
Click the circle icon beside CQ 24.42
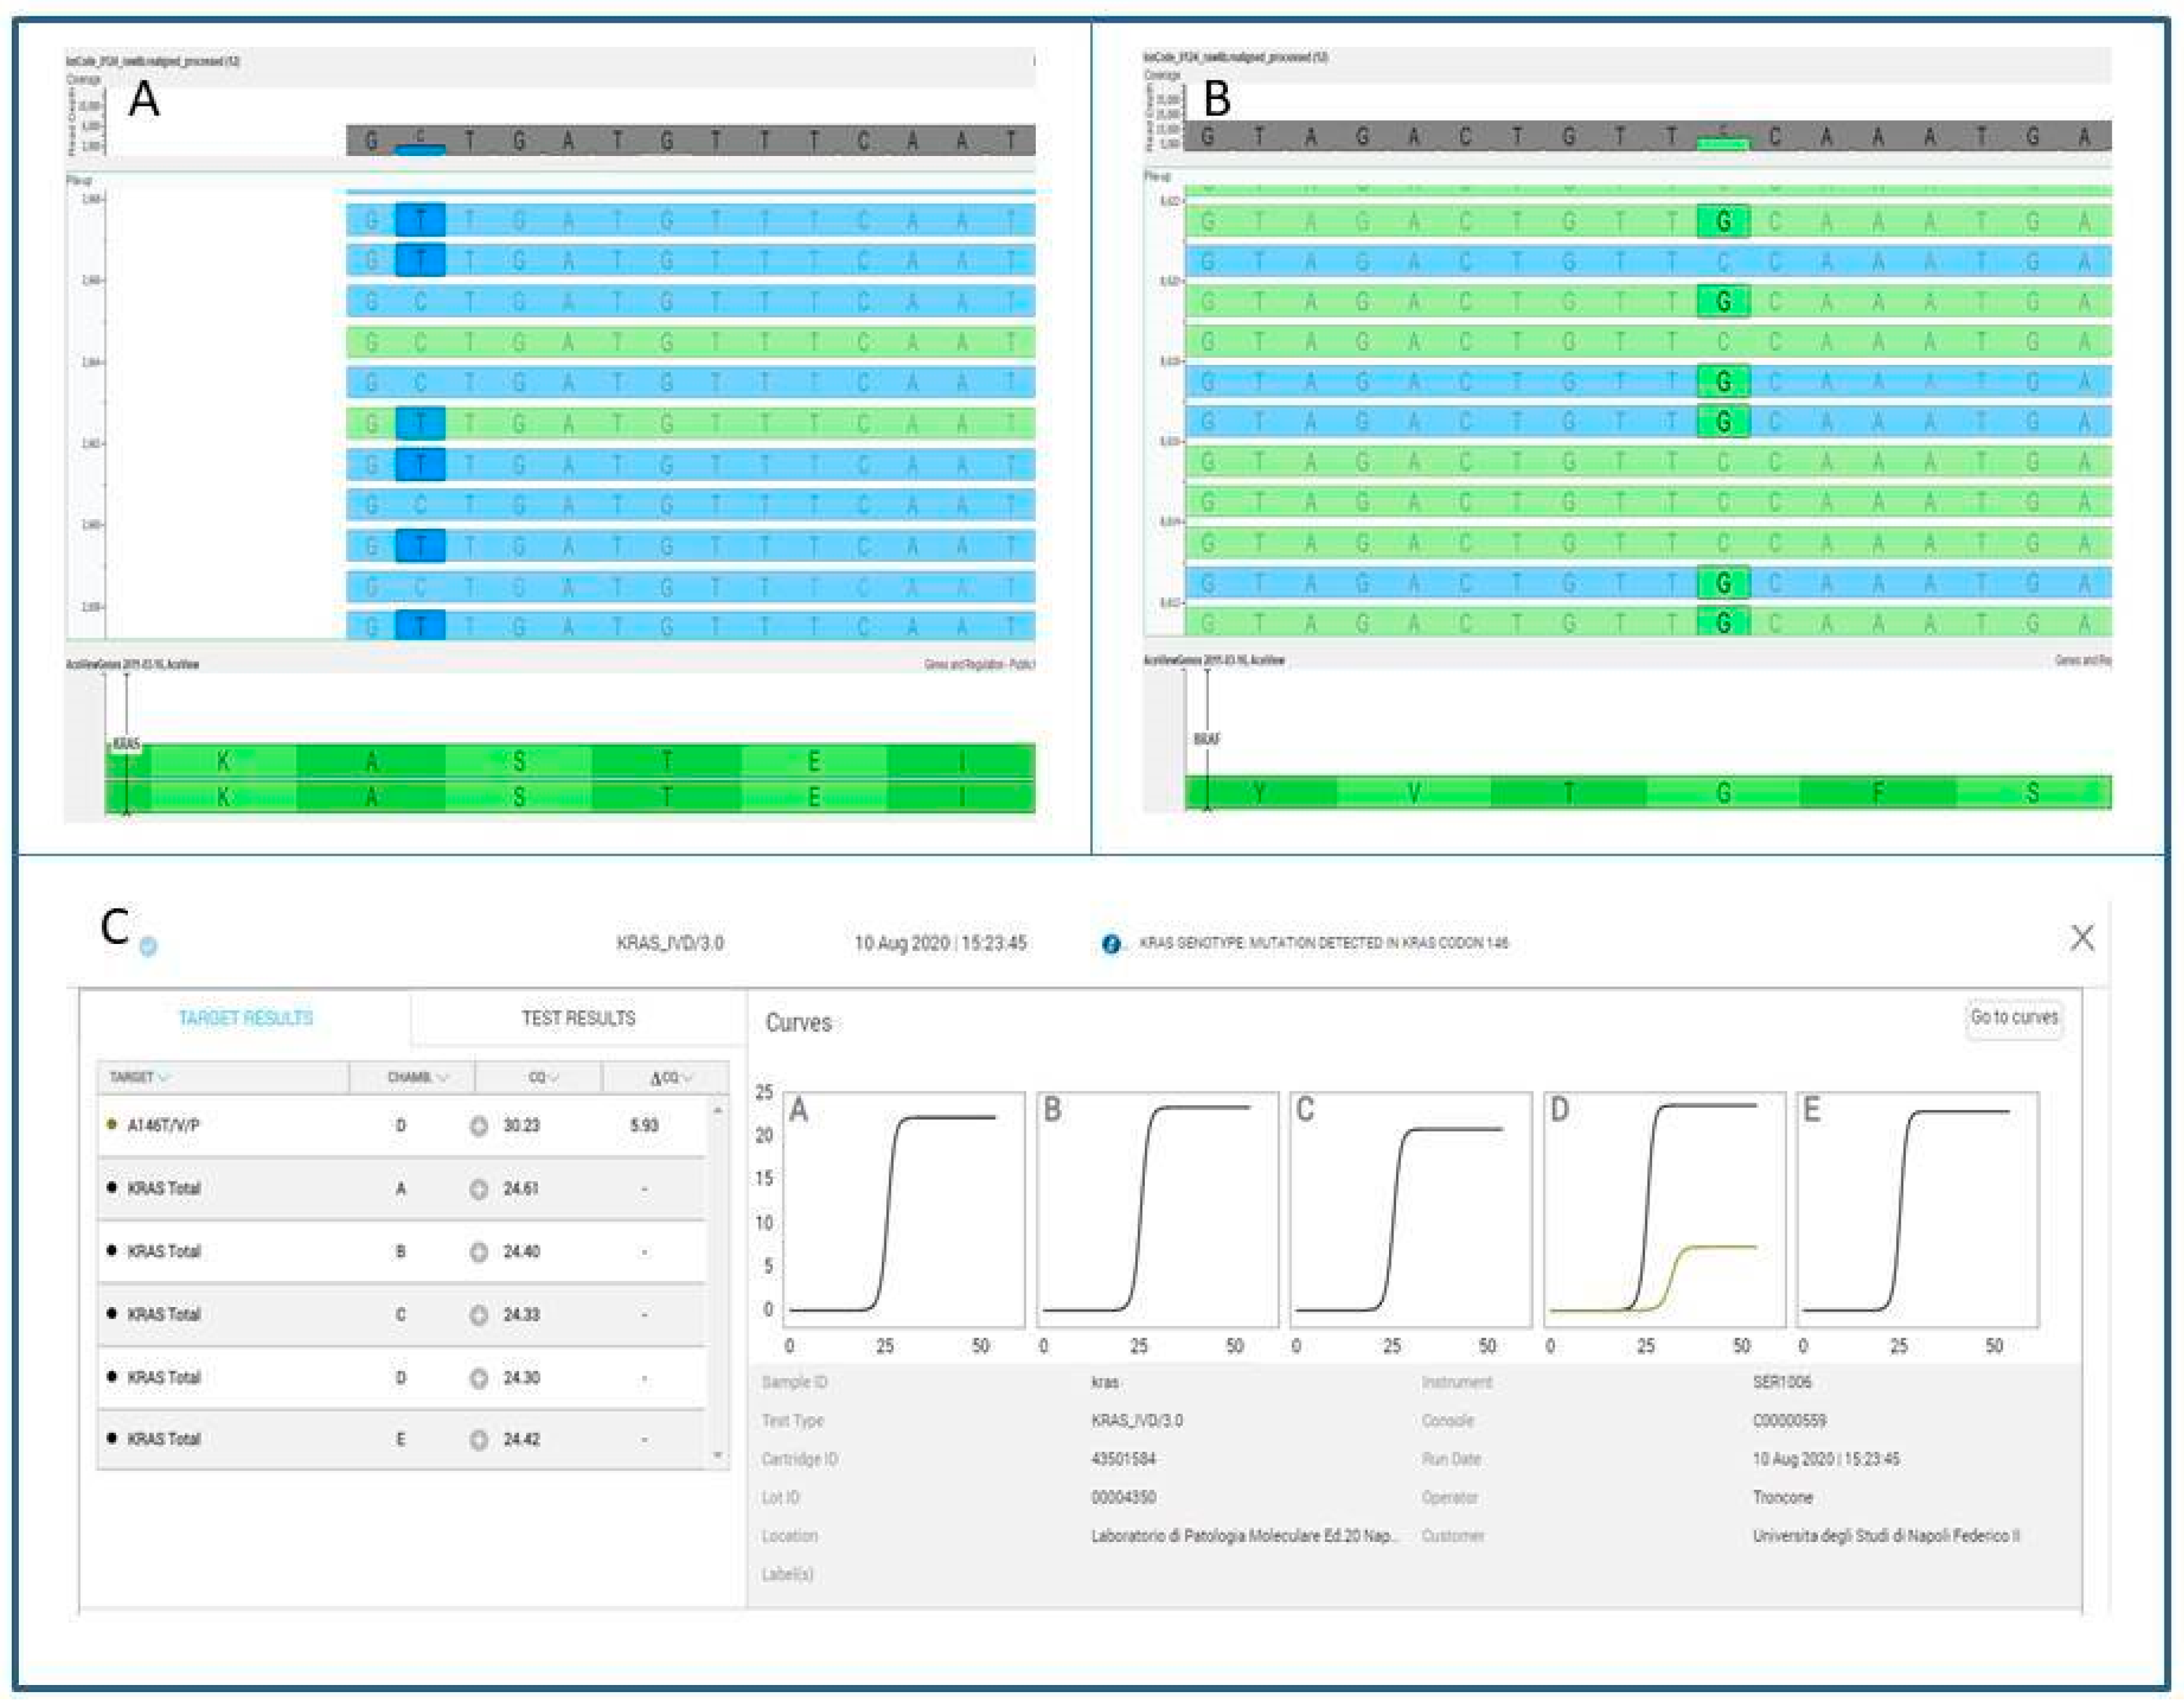click(479, 1440)
